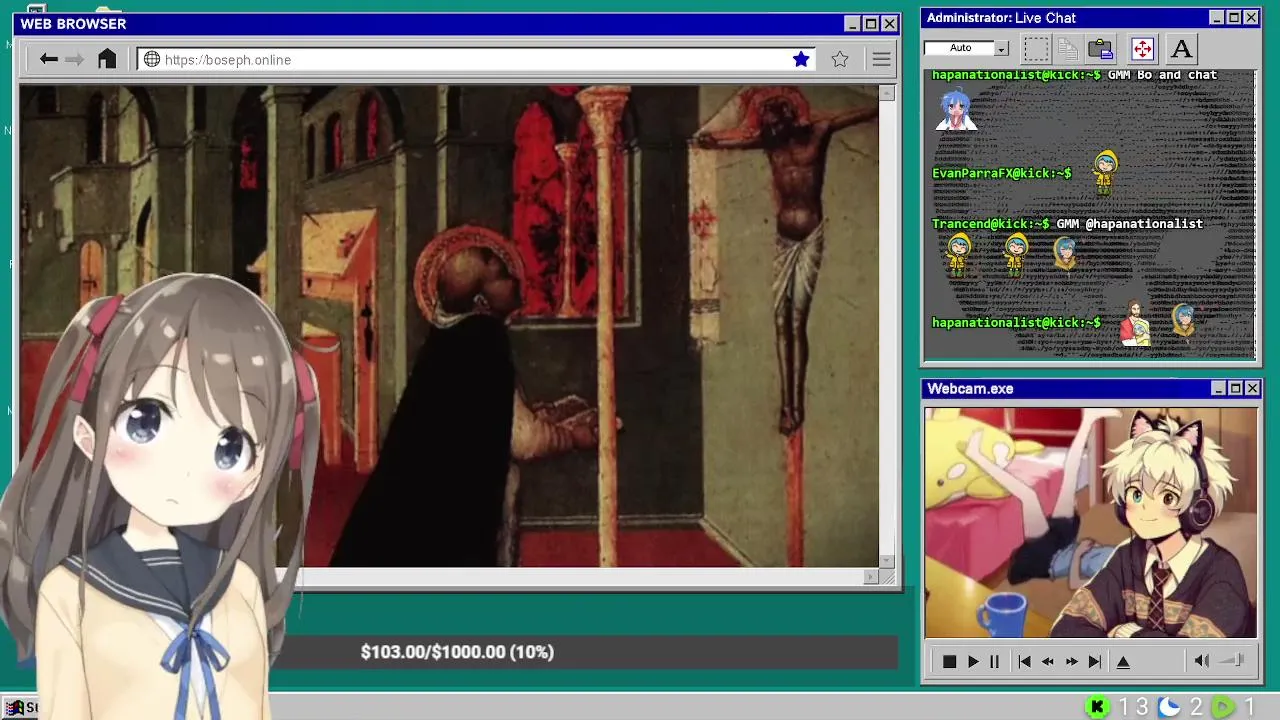This screenshot has width=1280, height=720.
Task: Click the Administrator: Live Chat title text
Action: coord(1001,18)
